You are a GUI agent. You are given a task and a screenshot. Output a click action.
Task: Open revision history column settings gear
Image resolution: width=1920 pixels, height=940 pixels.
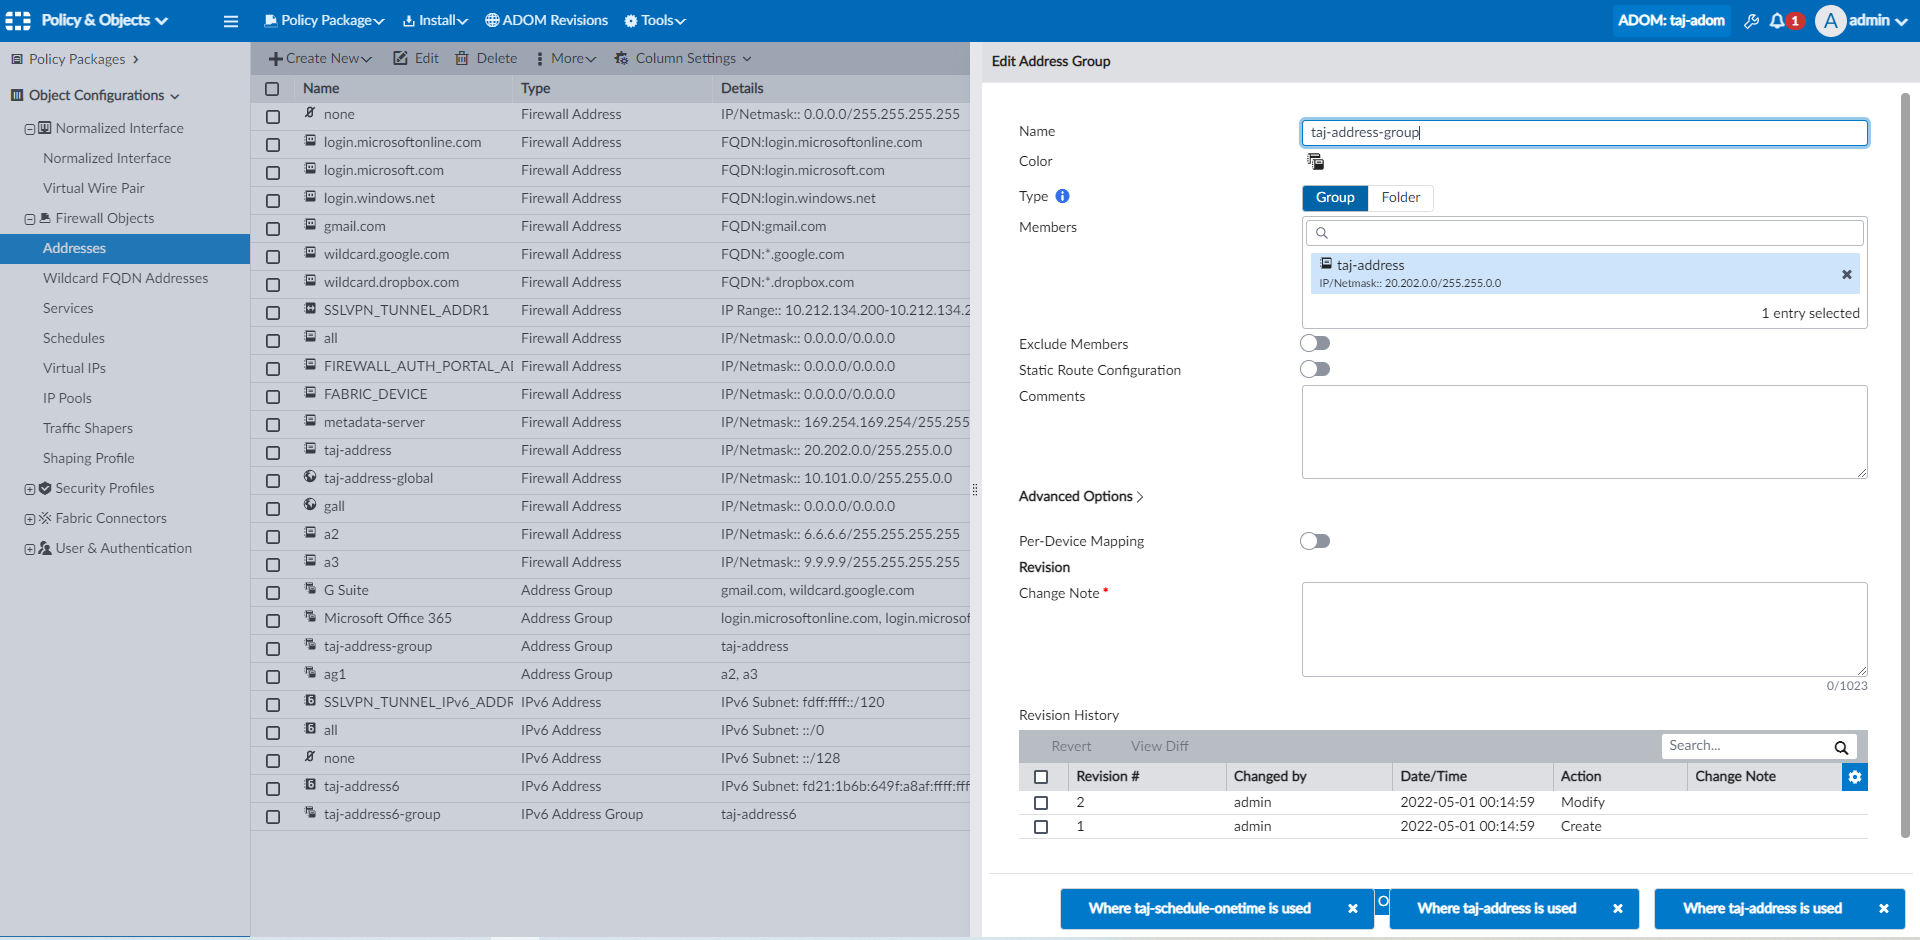(1854, 777)
